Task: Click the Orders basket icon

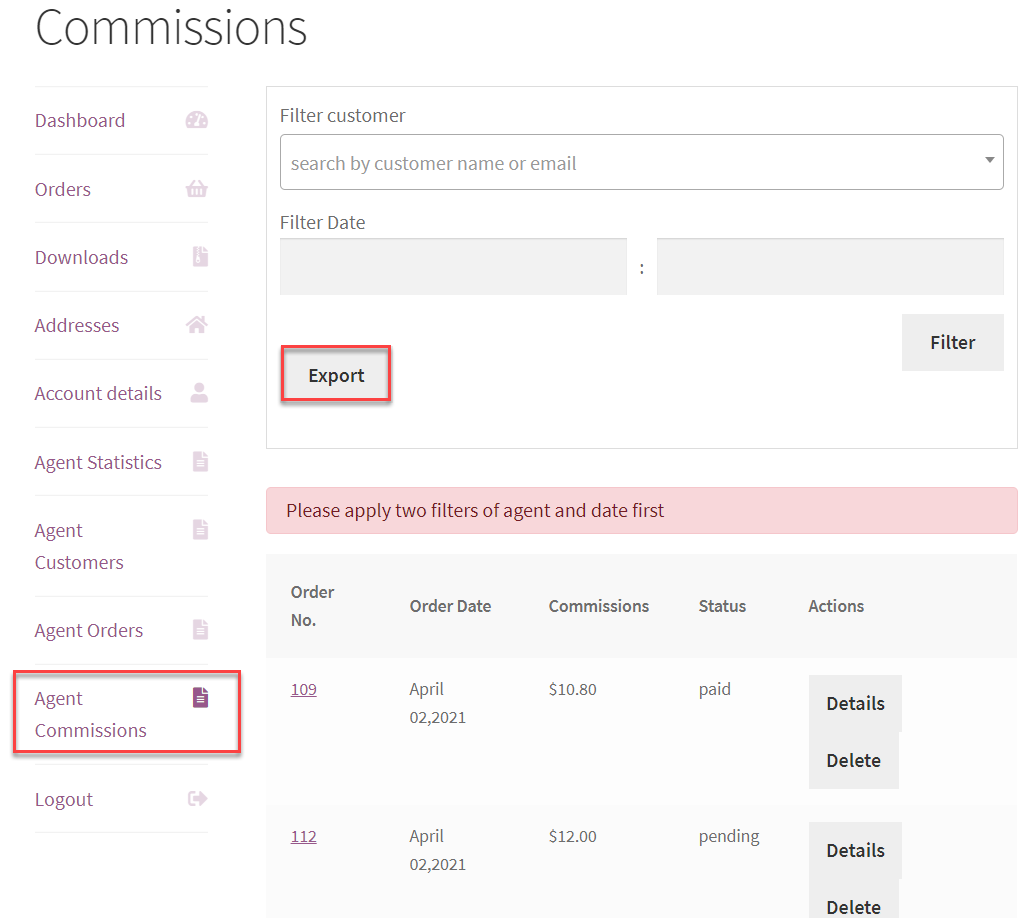Action: coord(197,189)
